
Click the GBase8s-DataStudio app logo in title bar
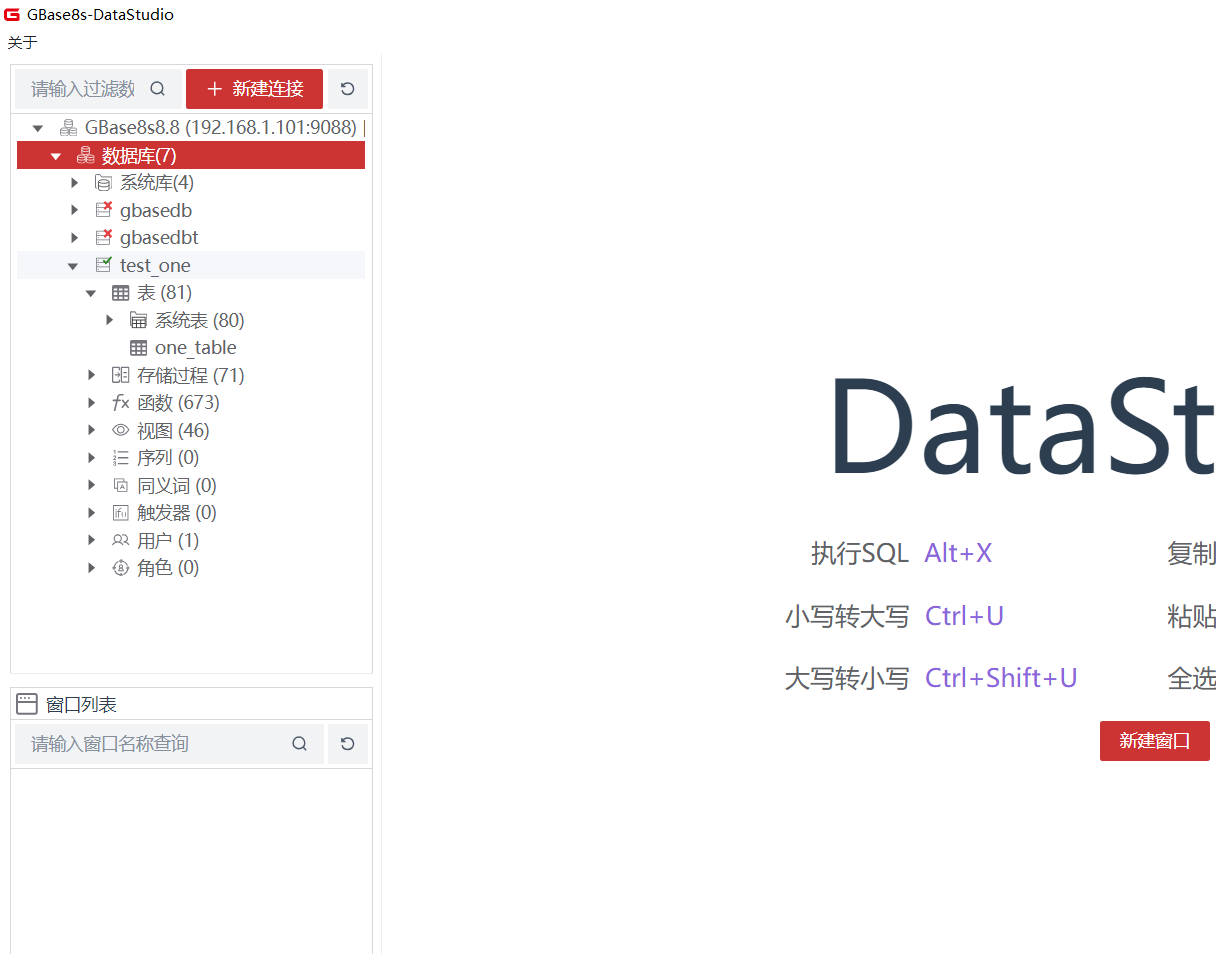point(12,15)
